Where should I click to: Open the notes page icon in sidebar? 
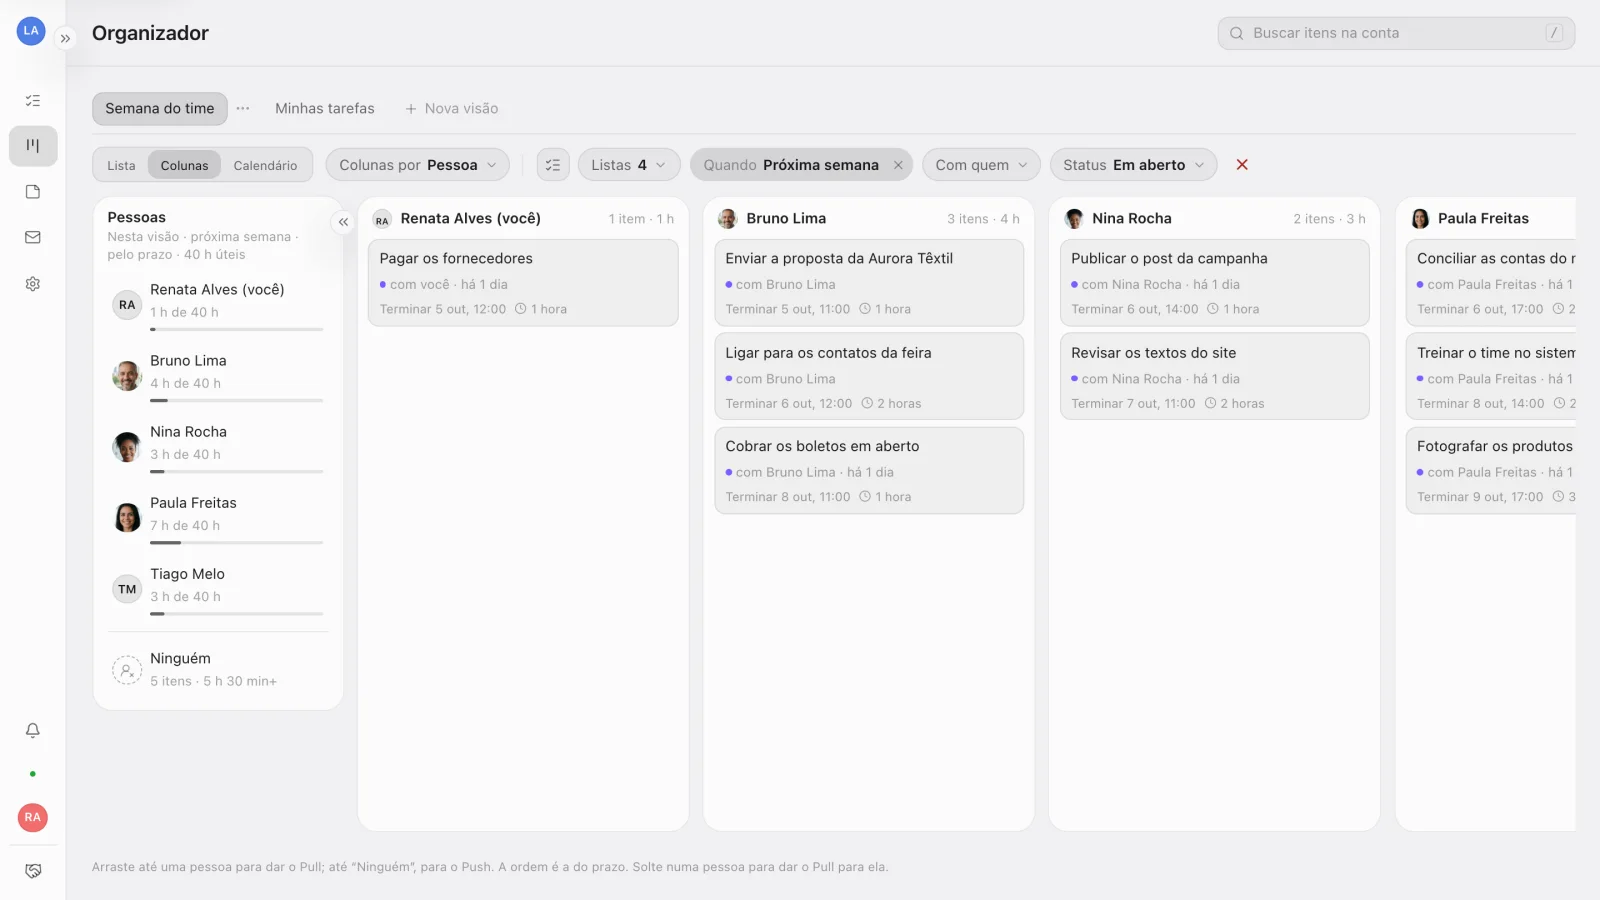33,192
